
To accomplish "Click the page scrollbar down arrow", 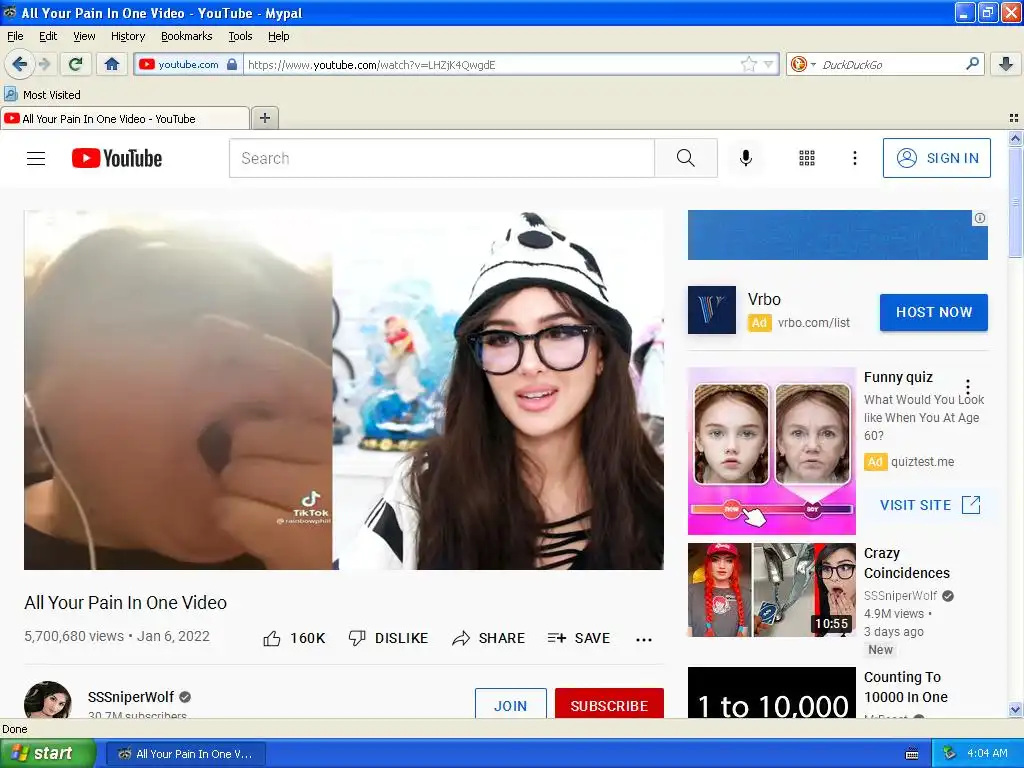I will click(x=1015, y=709).
